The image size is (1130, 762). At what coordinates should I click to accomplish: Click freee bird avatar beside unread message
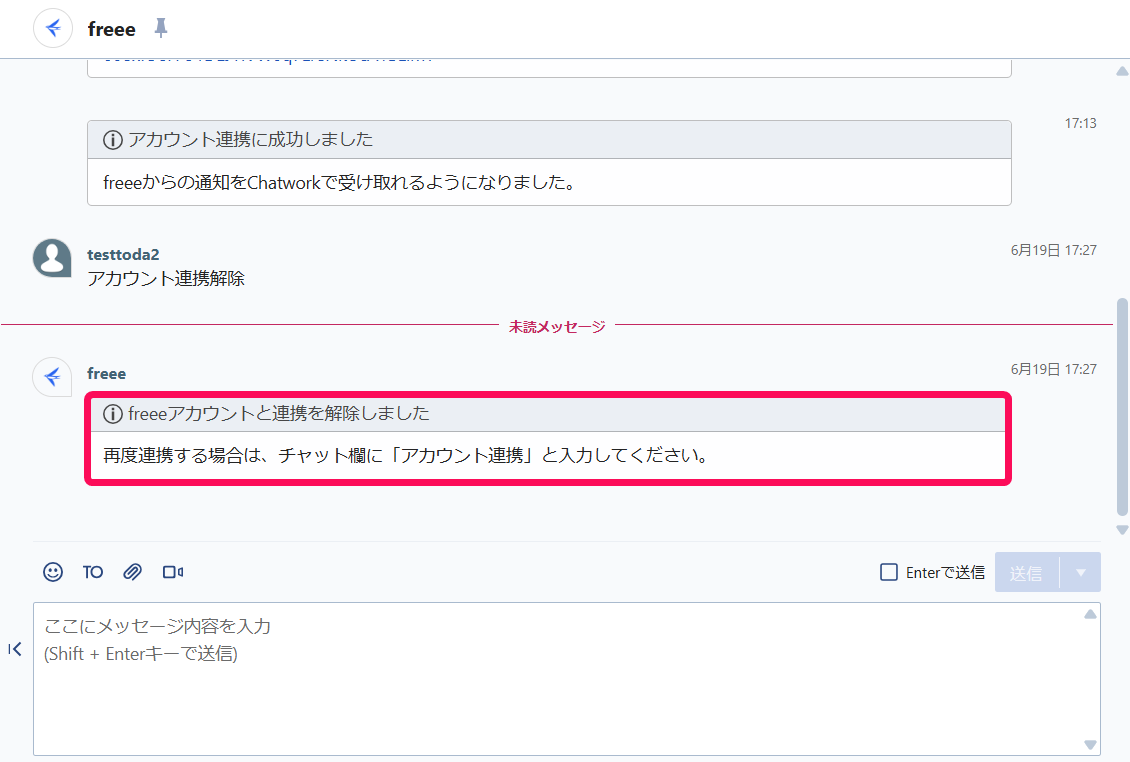tap(52, 376)
